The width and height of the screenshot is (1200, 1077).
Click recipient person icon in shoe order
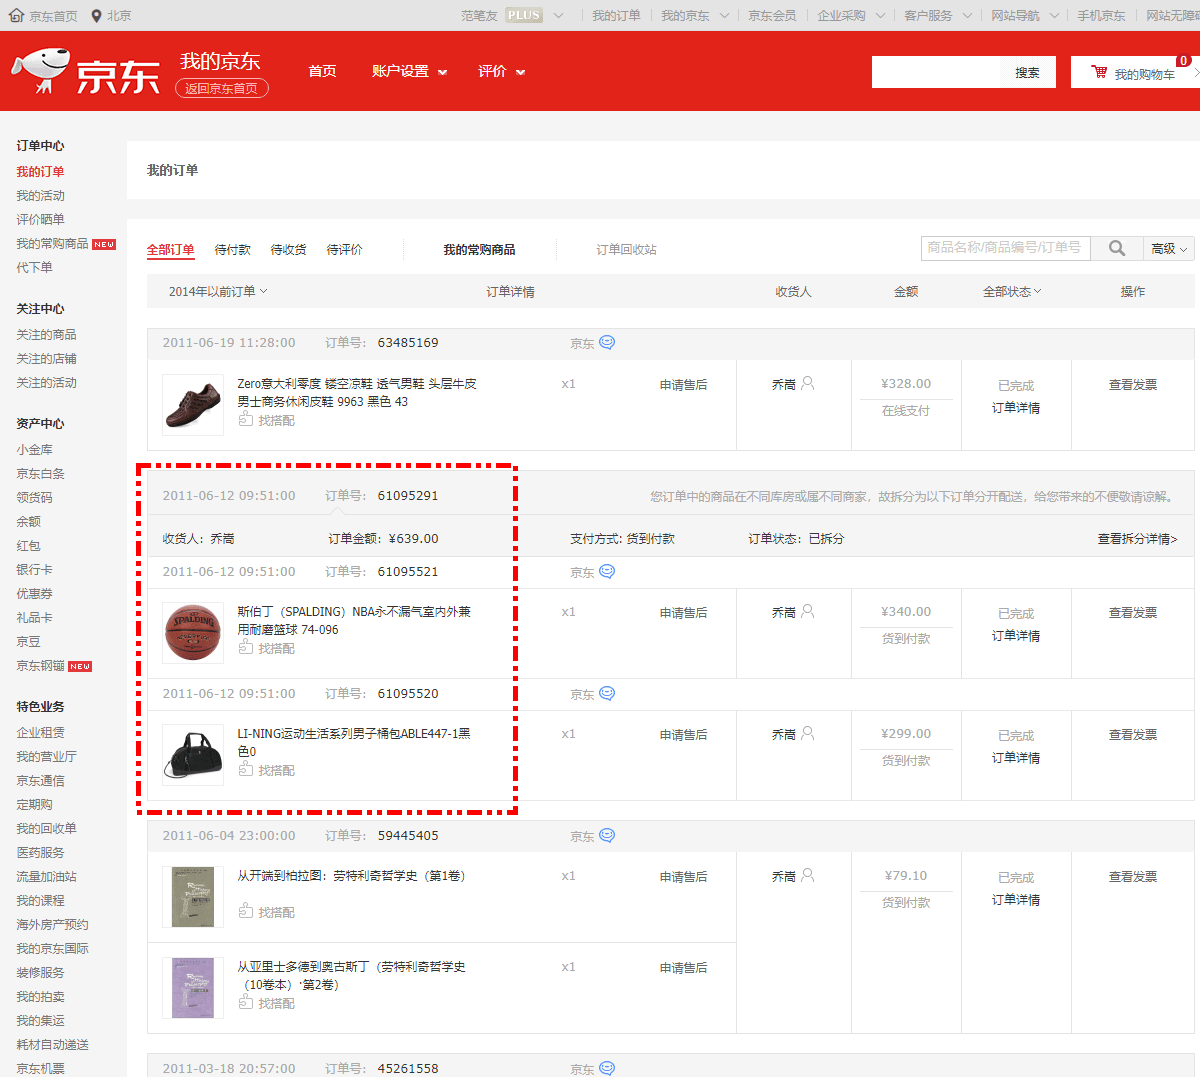808,383
